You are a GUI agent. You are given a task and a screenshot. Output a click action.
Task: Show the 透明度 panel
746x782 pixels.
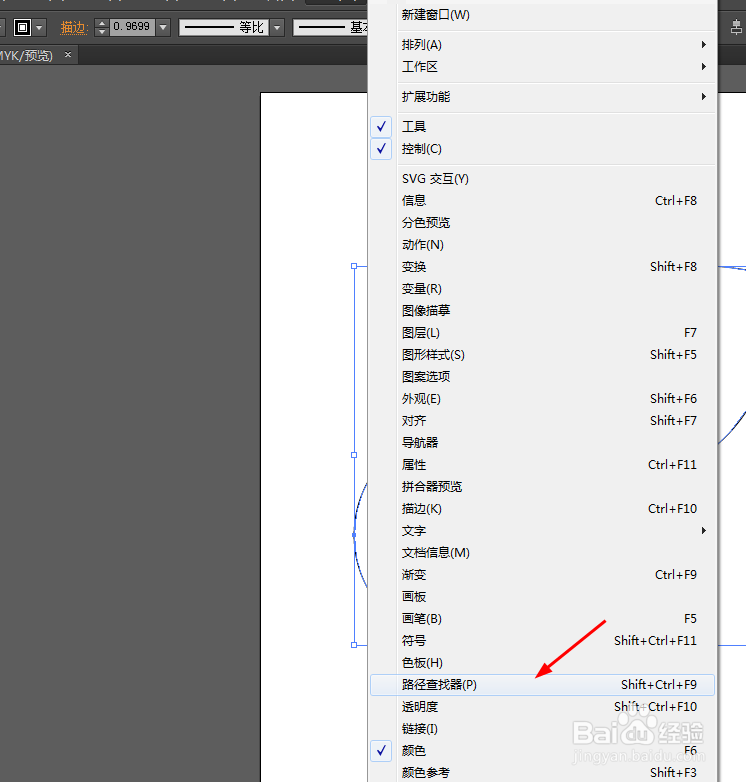pos(543,707)
